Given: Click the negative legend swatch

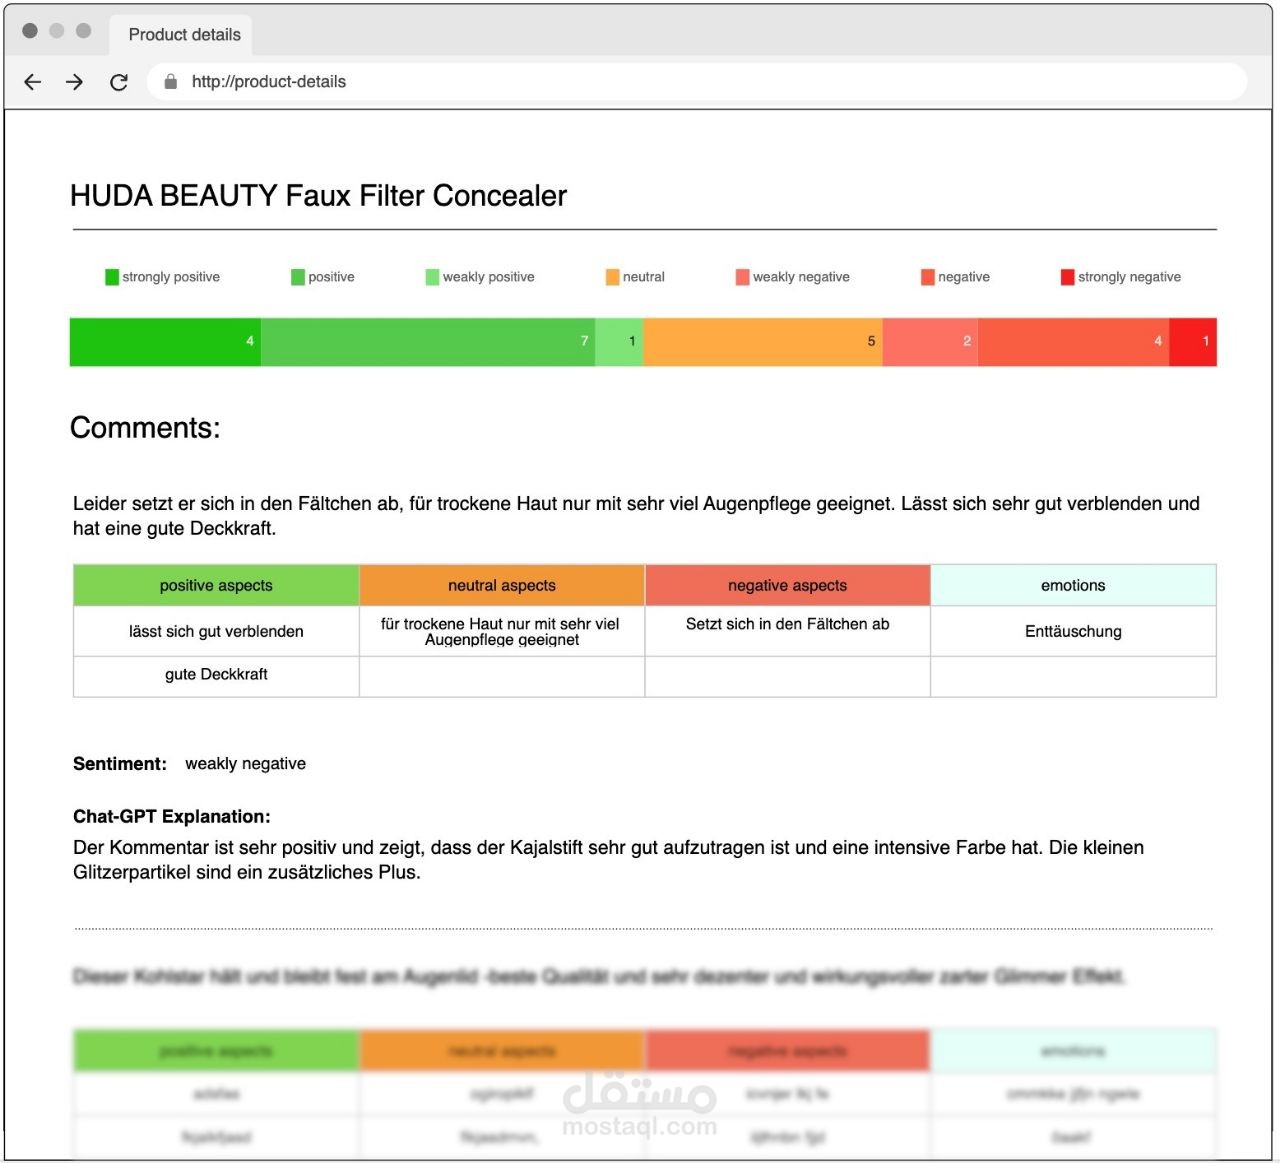Looking at the screenshot, I should point(928,277).
